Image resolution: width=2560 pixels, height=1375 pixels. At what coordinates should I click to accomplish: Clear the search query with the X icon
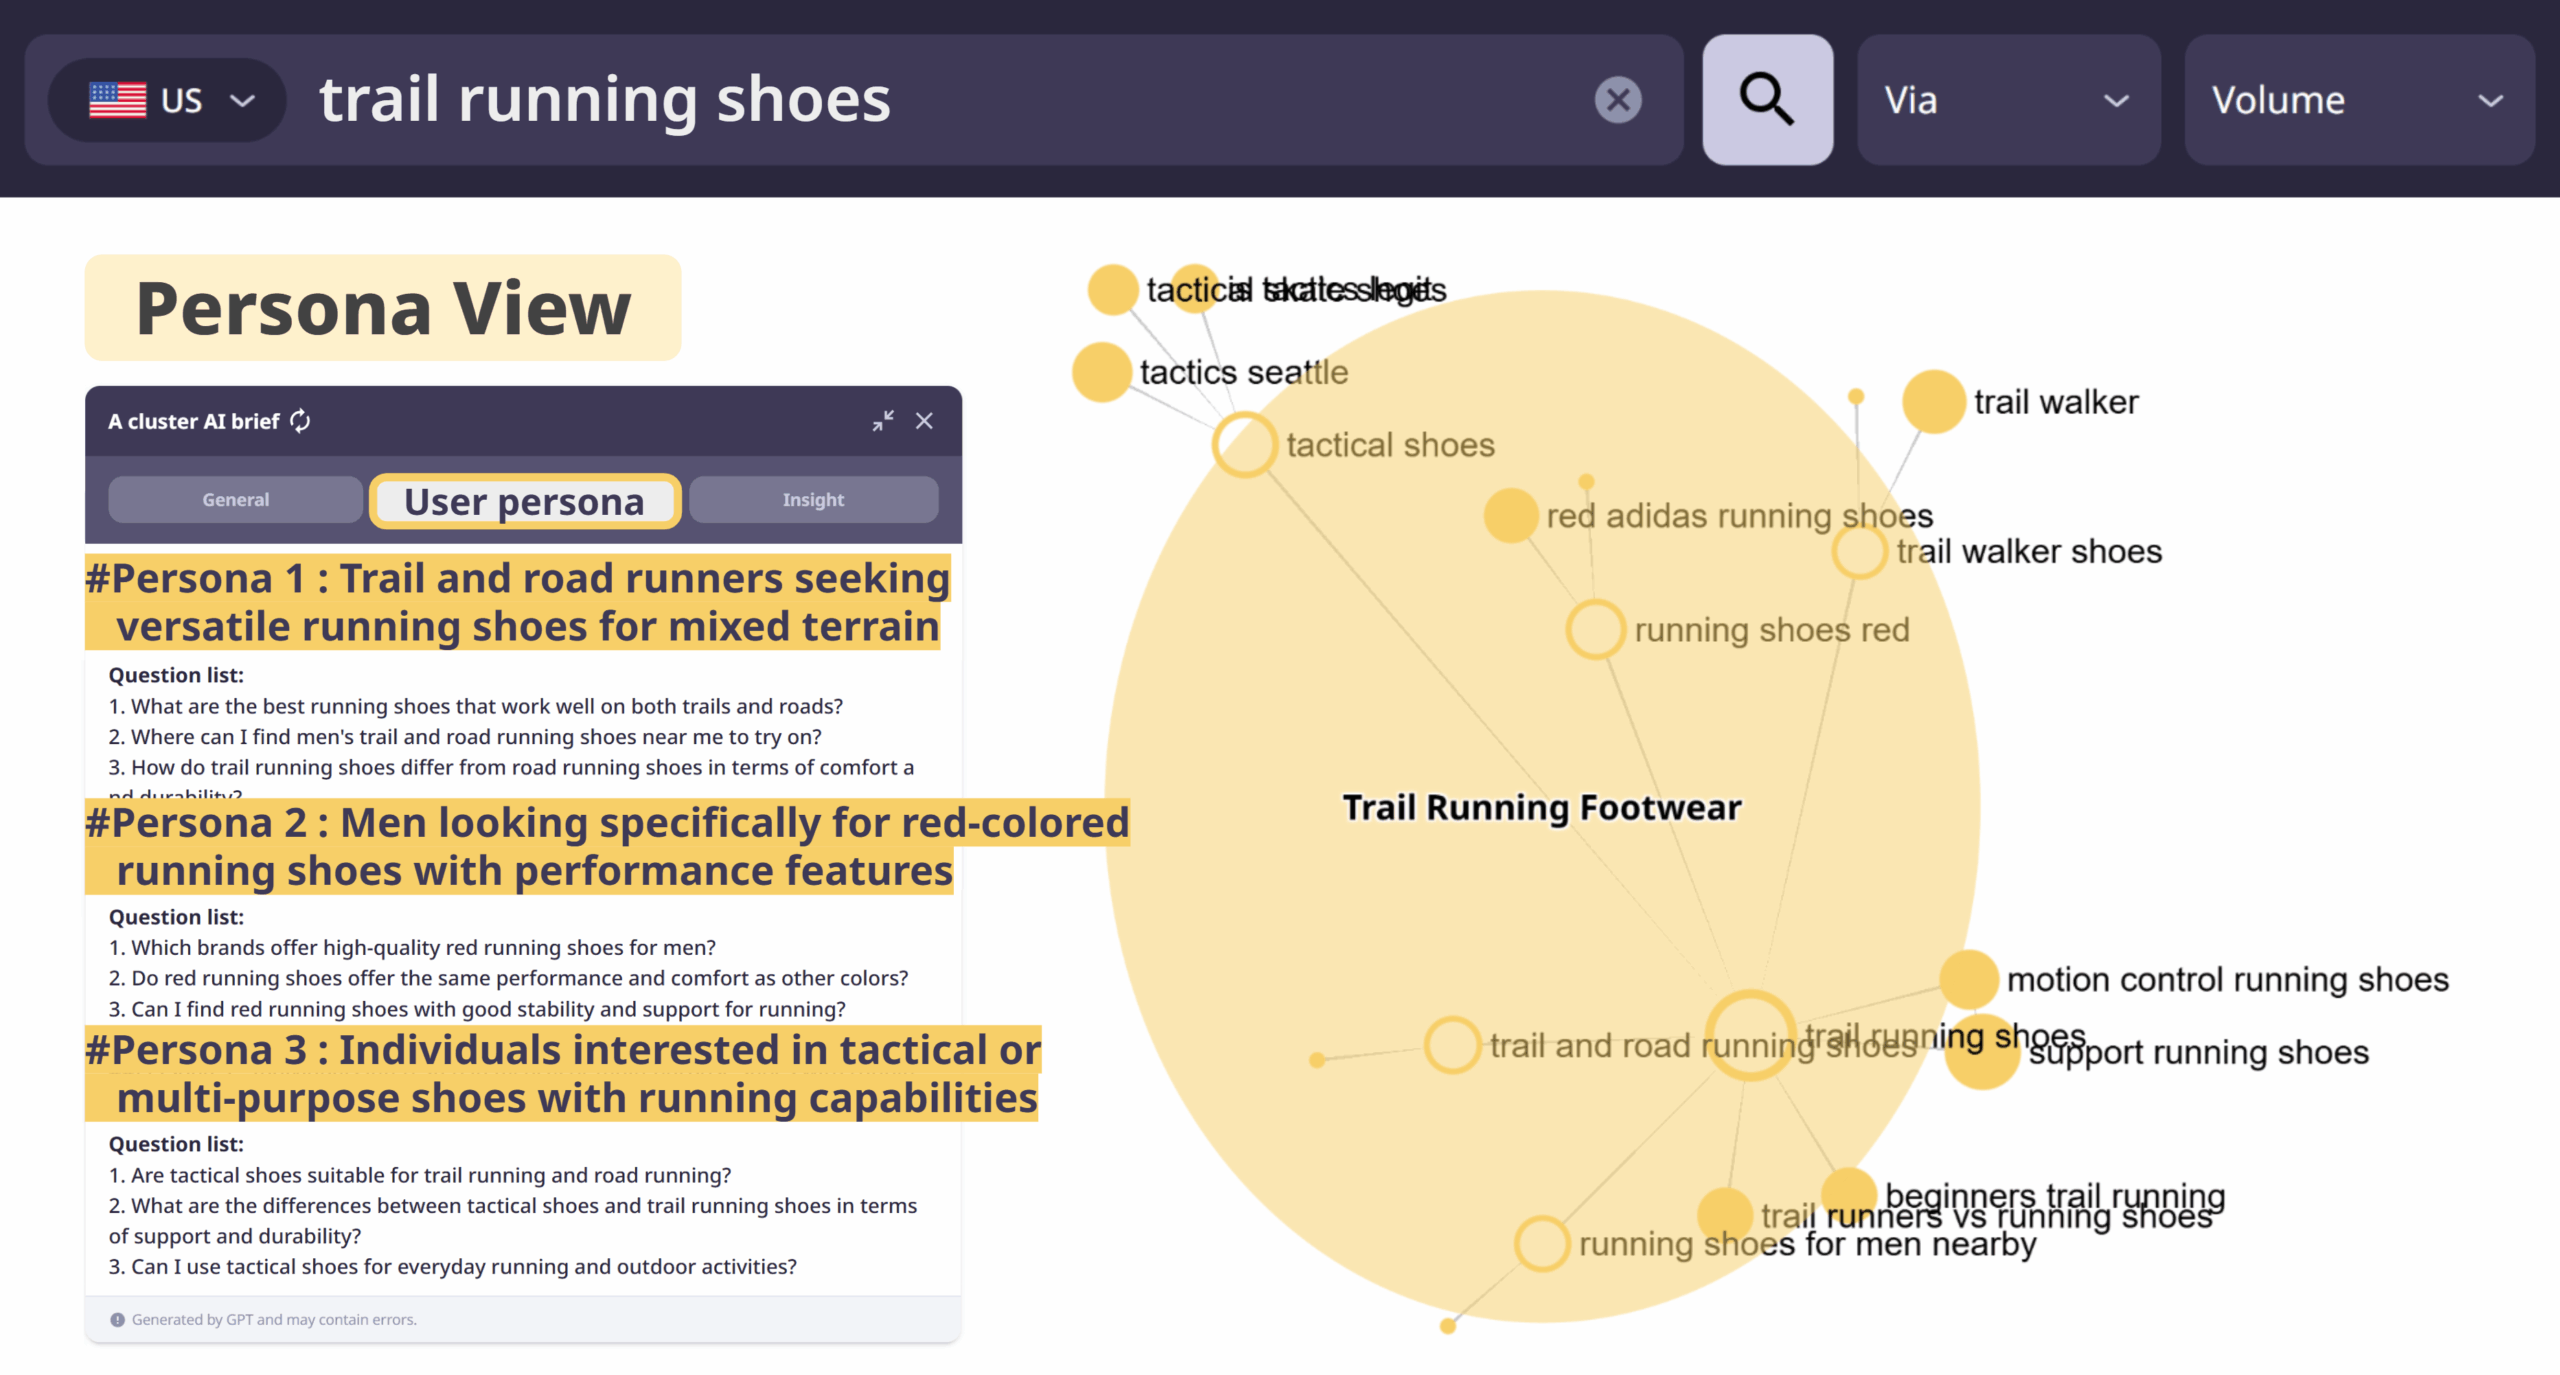click(1617, 100)
